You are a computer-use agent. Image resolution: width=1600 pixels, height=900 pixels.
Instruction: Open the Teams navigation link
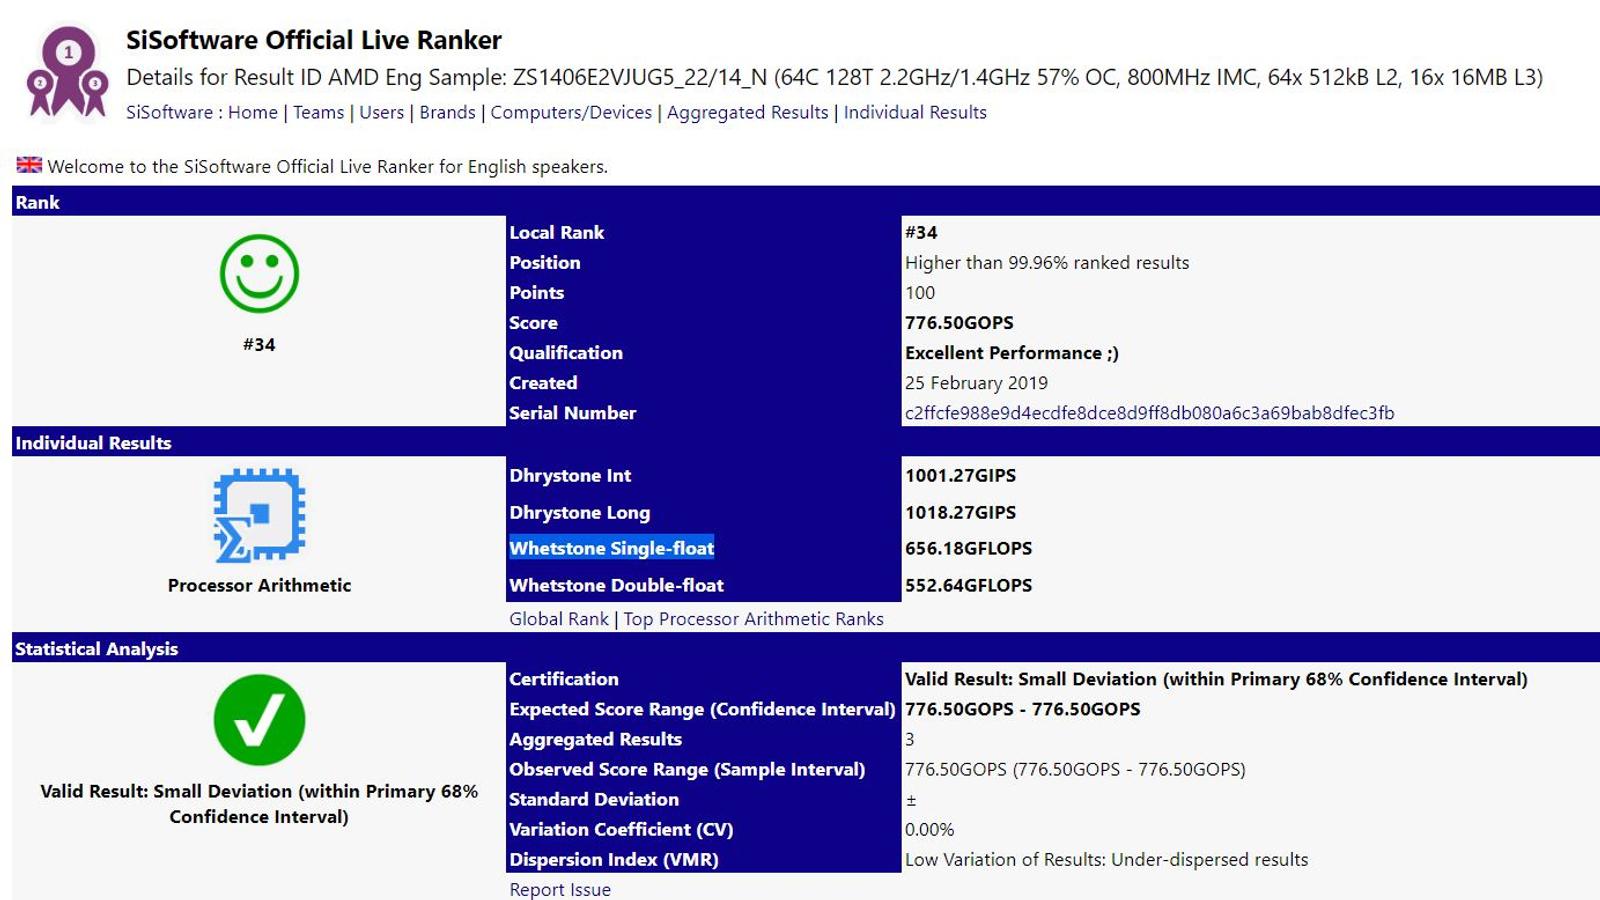[x=319, y=113]
